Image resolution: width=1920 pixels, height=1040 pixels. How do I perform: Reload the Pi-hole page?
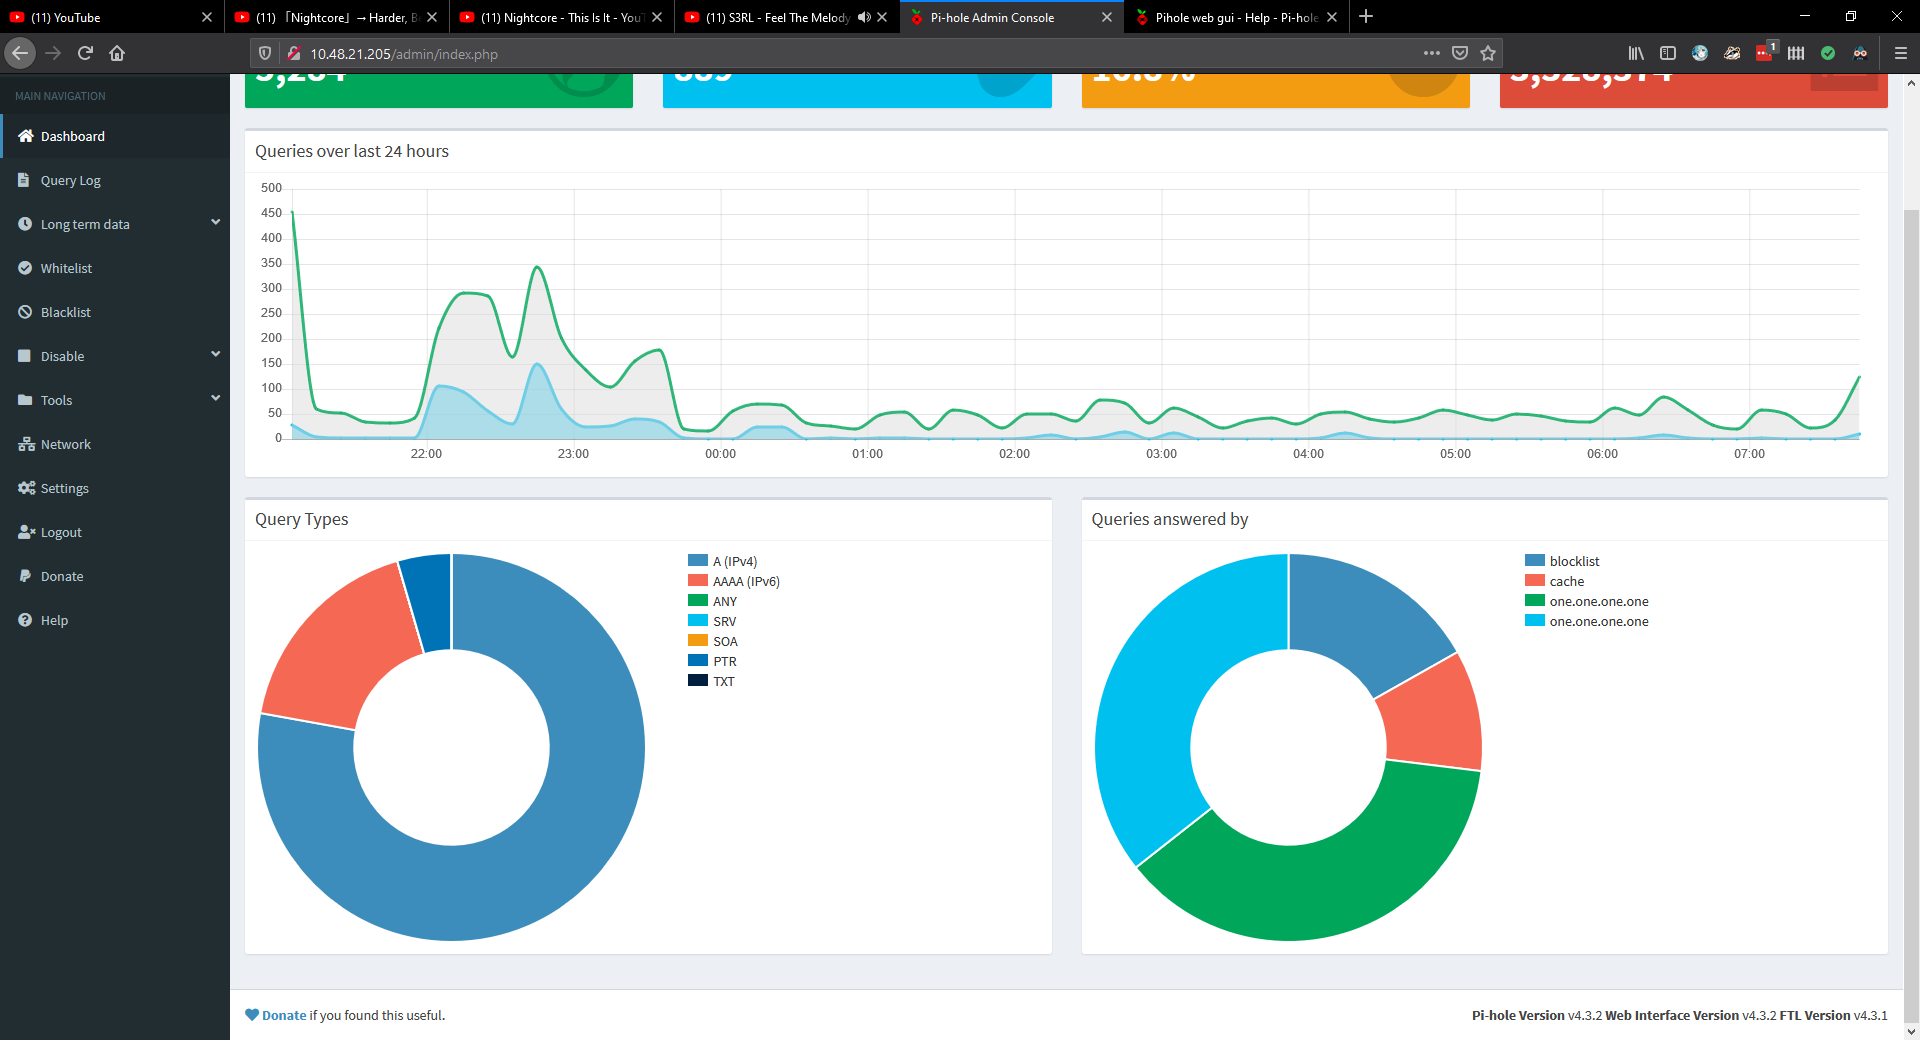tap(85, 53)
